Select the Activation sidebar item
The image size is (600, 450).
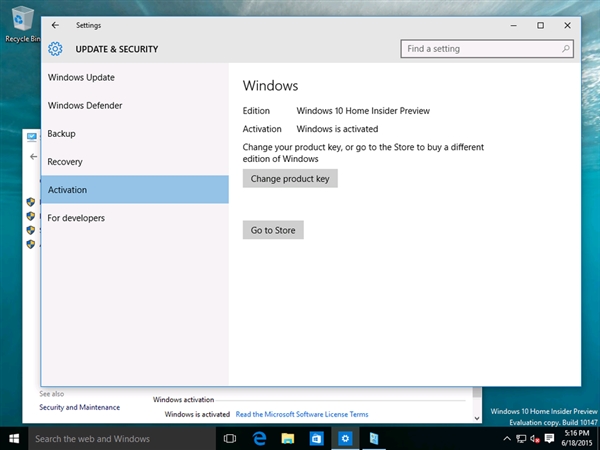[135, 189]
